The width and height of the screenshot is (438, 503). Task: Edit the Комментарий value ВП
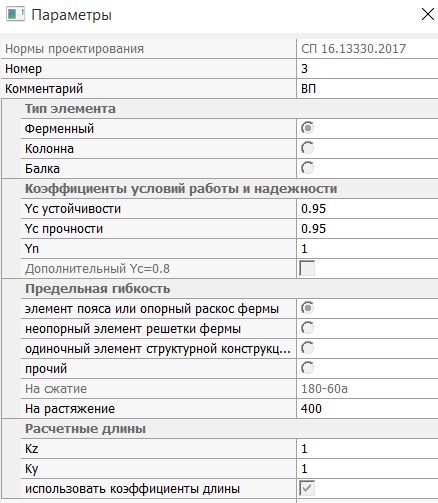tap(367, 89)
